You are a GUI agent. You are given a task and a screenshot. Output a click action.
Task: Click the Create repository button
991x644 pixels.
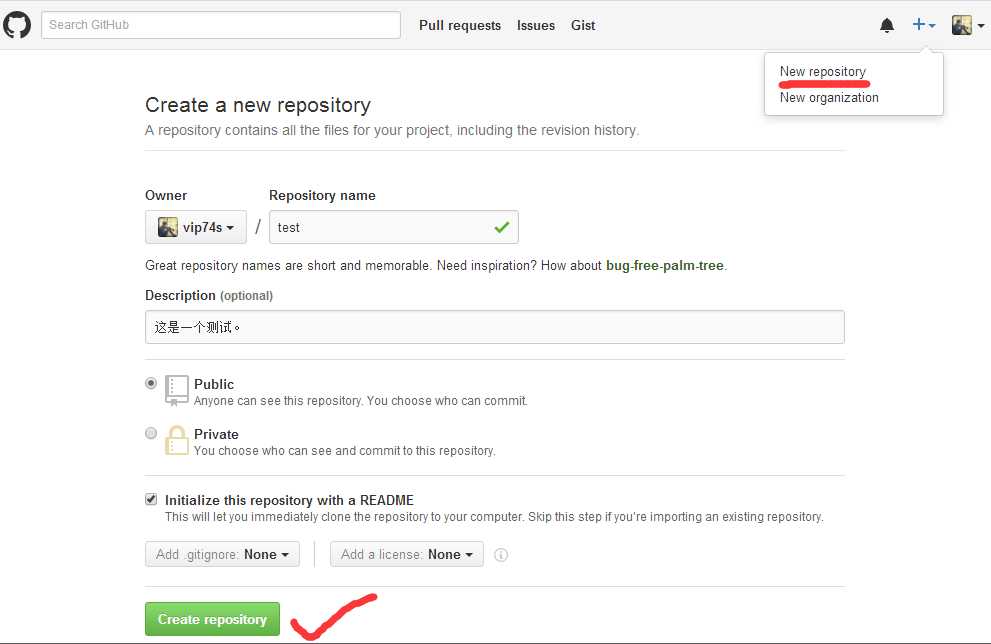(212, 619)
